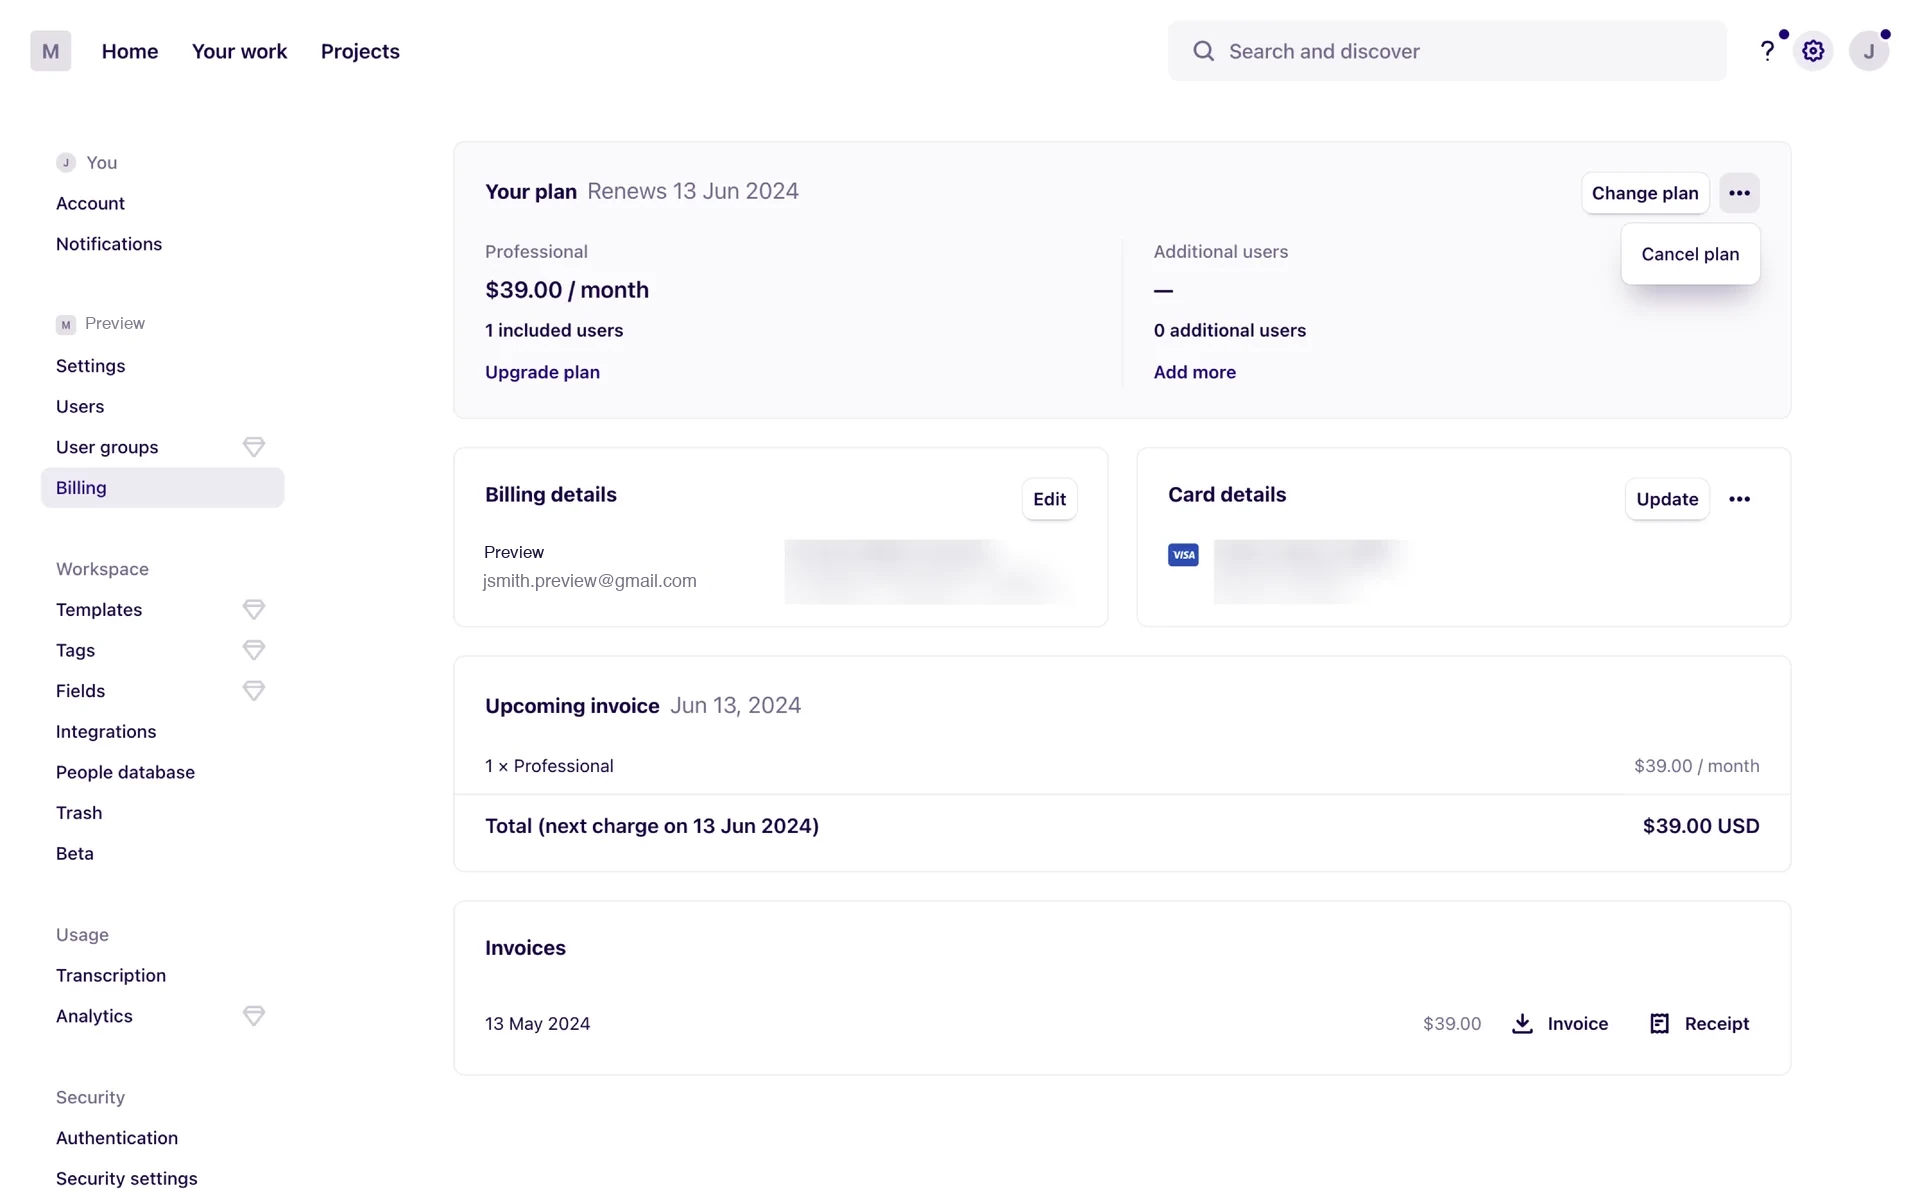Click the search magnifier icon
The image size is (1920, 1200).
pyautogui.click(x=1204, y=51)
